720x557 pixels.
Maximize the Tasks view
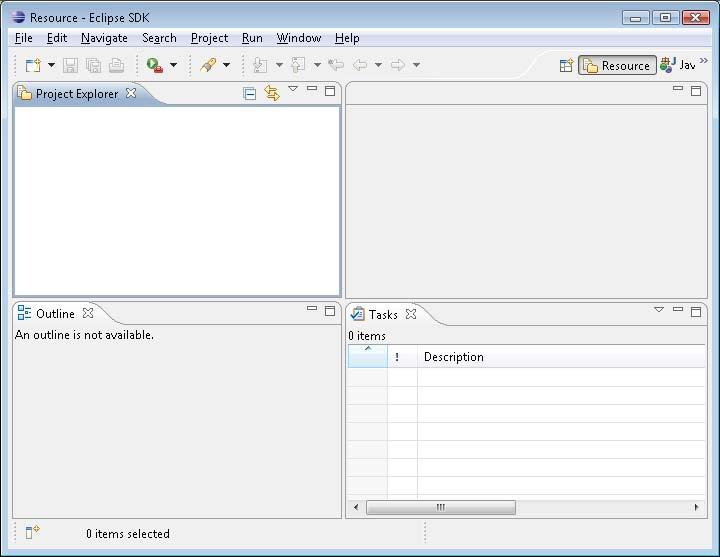coord(696,312)
